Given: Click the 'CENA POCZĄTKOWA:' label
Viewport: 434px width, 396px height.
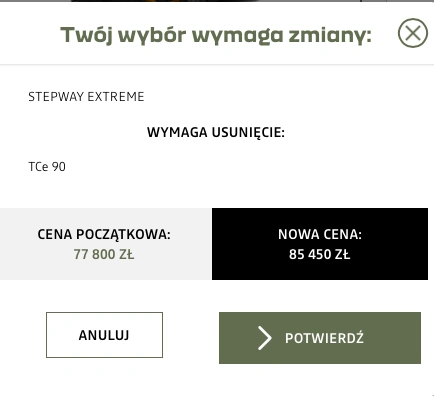Looking at the screenshot, I should 104,234.
